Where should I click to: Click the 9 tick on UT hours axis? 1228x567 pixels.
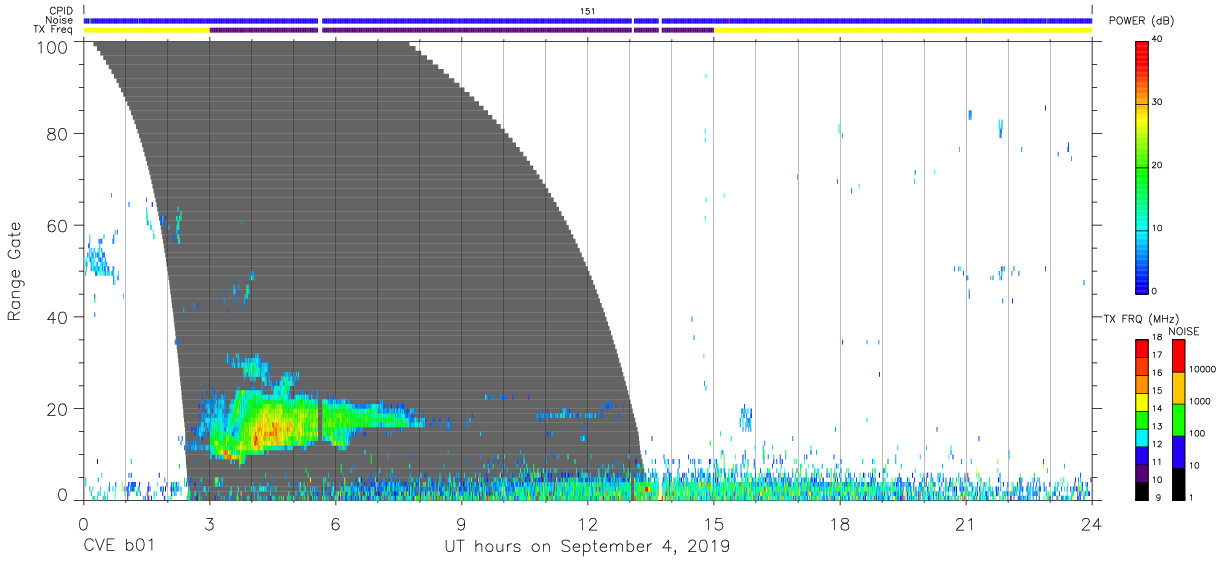461,524
